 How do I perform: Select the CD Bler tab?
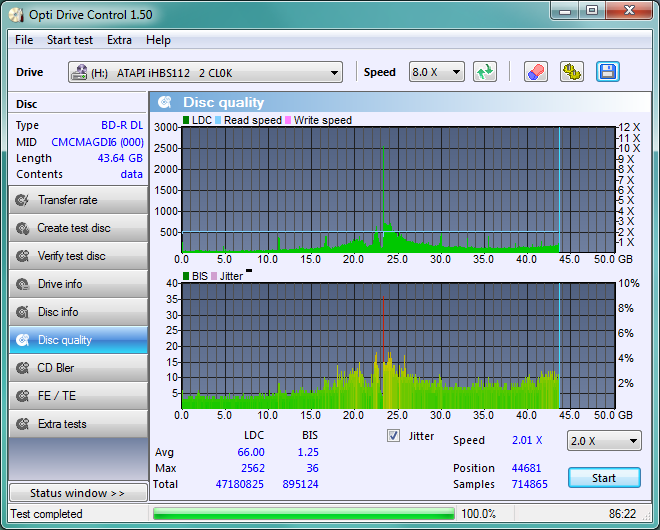coord(78,368)
